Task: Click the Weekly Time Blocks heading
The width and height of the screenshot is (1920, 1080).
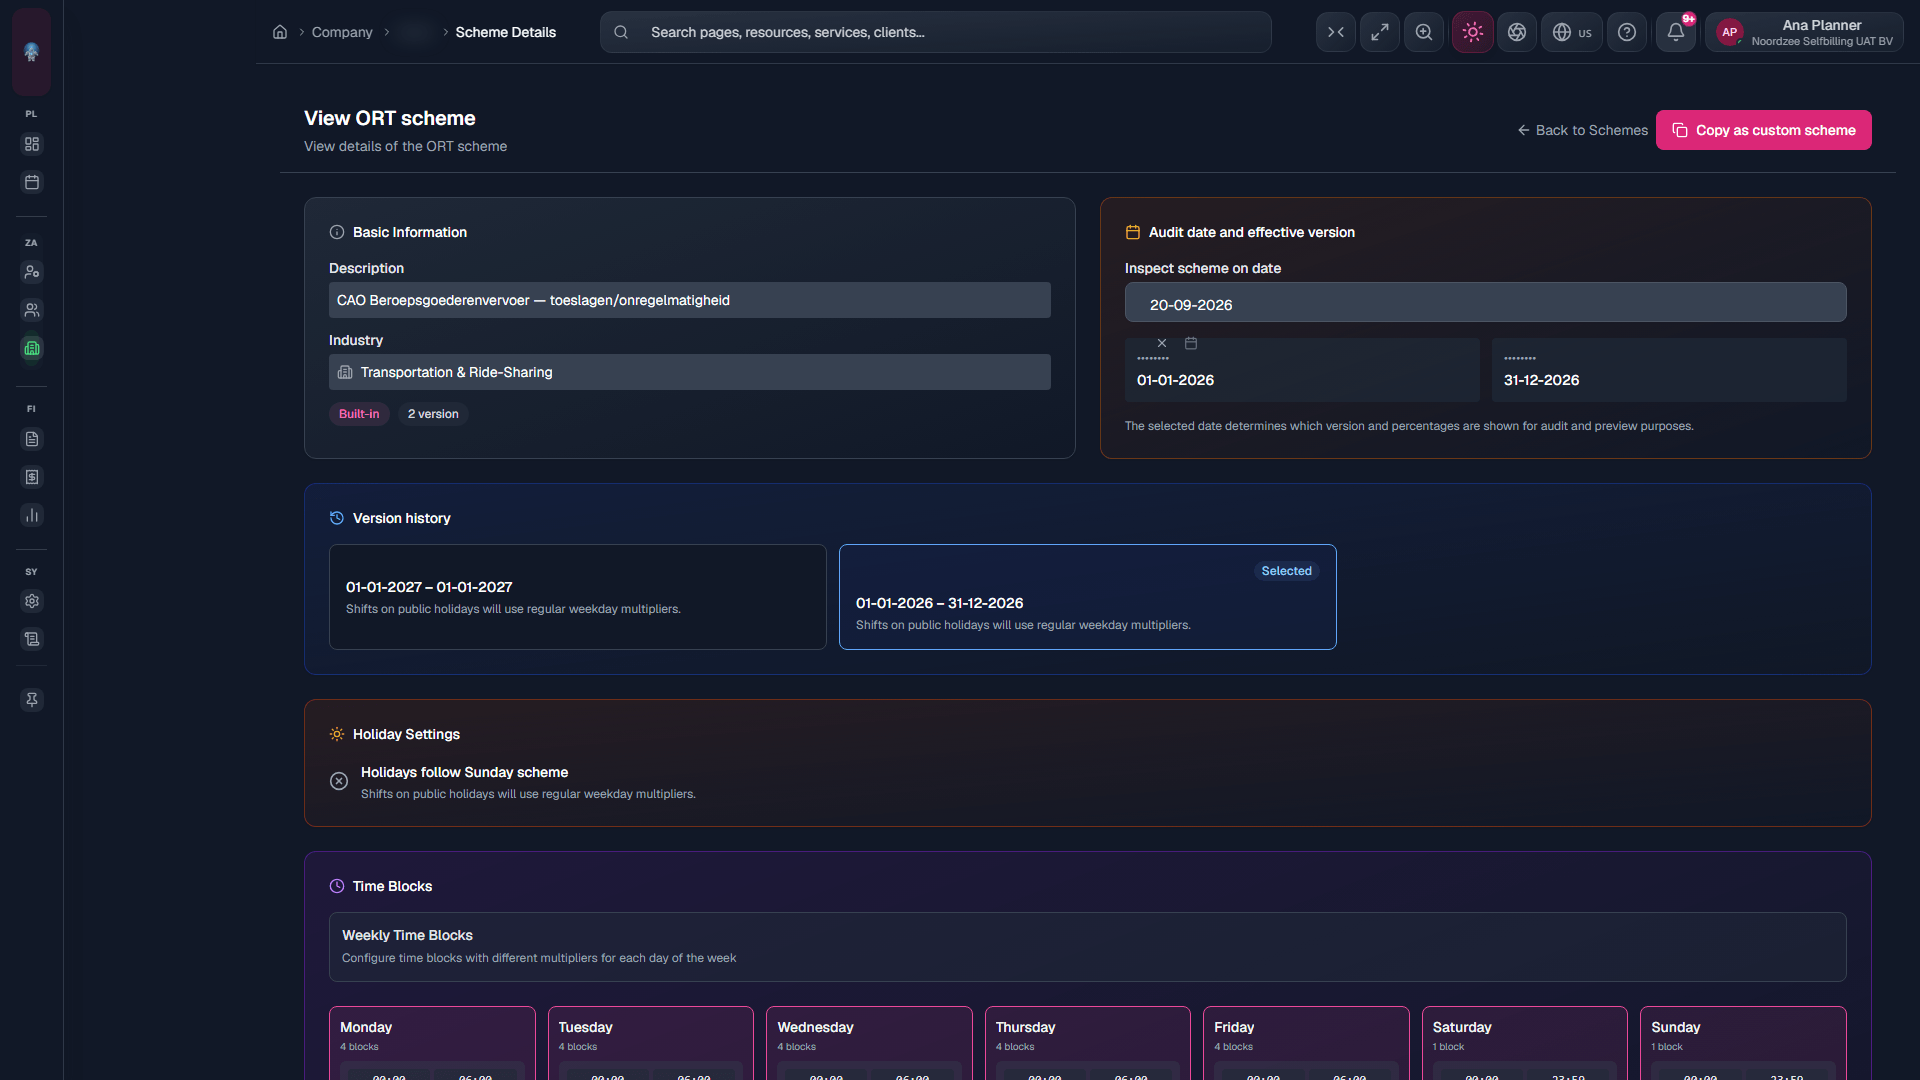Action: (x=407, y=935)
